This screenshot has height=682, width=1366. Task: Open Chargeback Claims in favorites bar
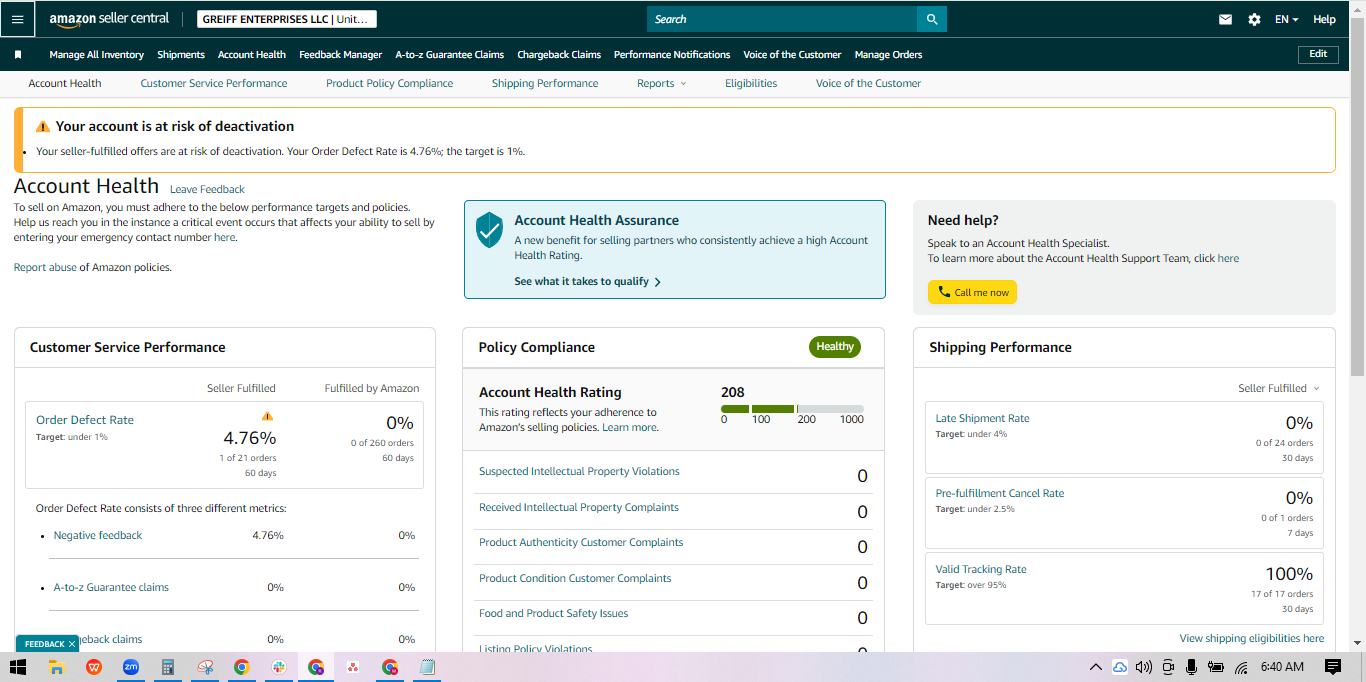tap(559, 55)
